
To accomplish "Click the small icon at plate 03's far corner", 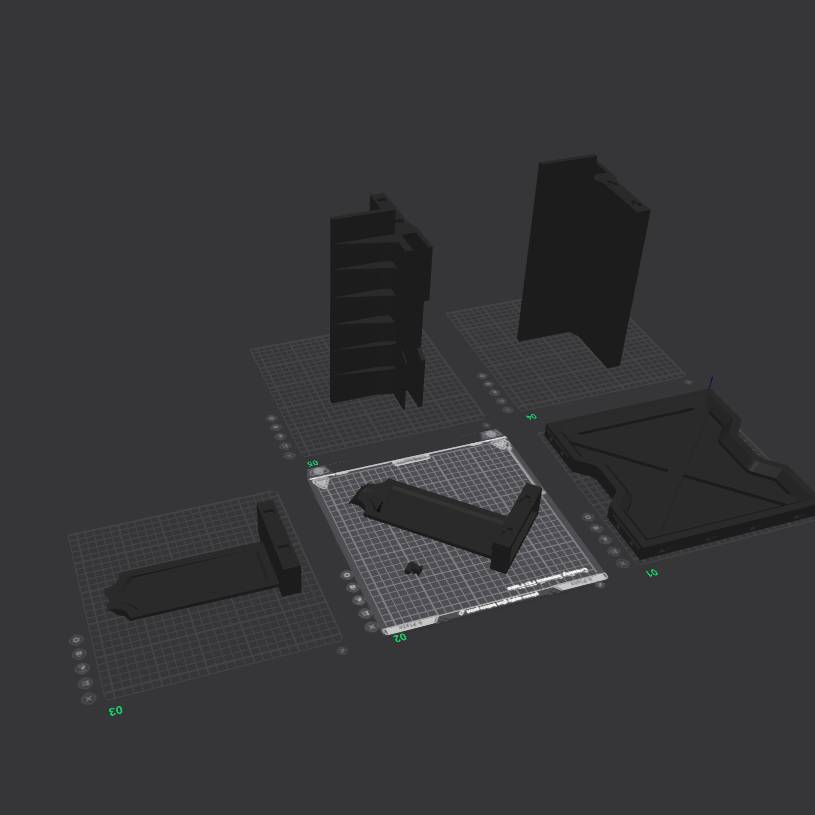I will coord(341,650).
